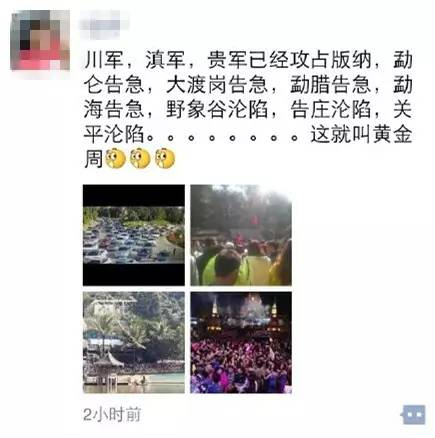This screenshot has height=438, width=435.
Task: Open the palm tree waterside photo
Action: pos(134,342)
